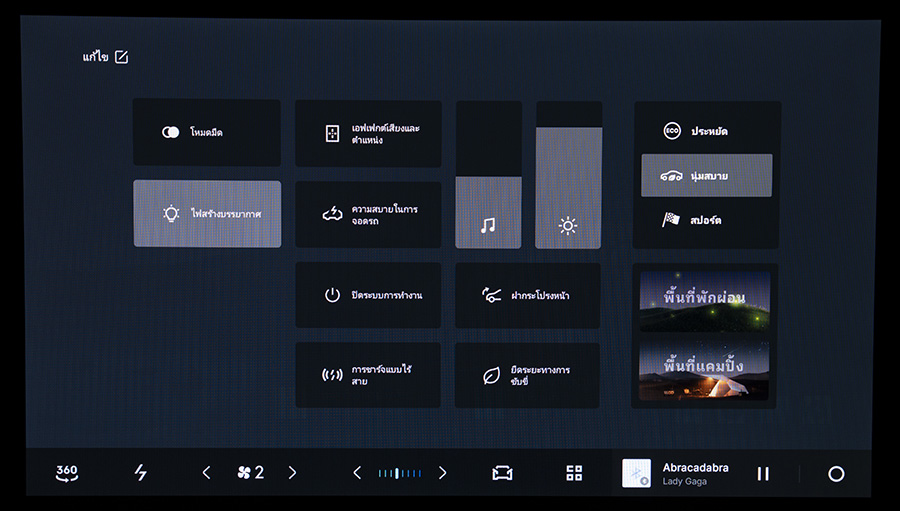Increase fan speed with right arrow
Viewport: 900px width, 511px height.
(292, 473)
